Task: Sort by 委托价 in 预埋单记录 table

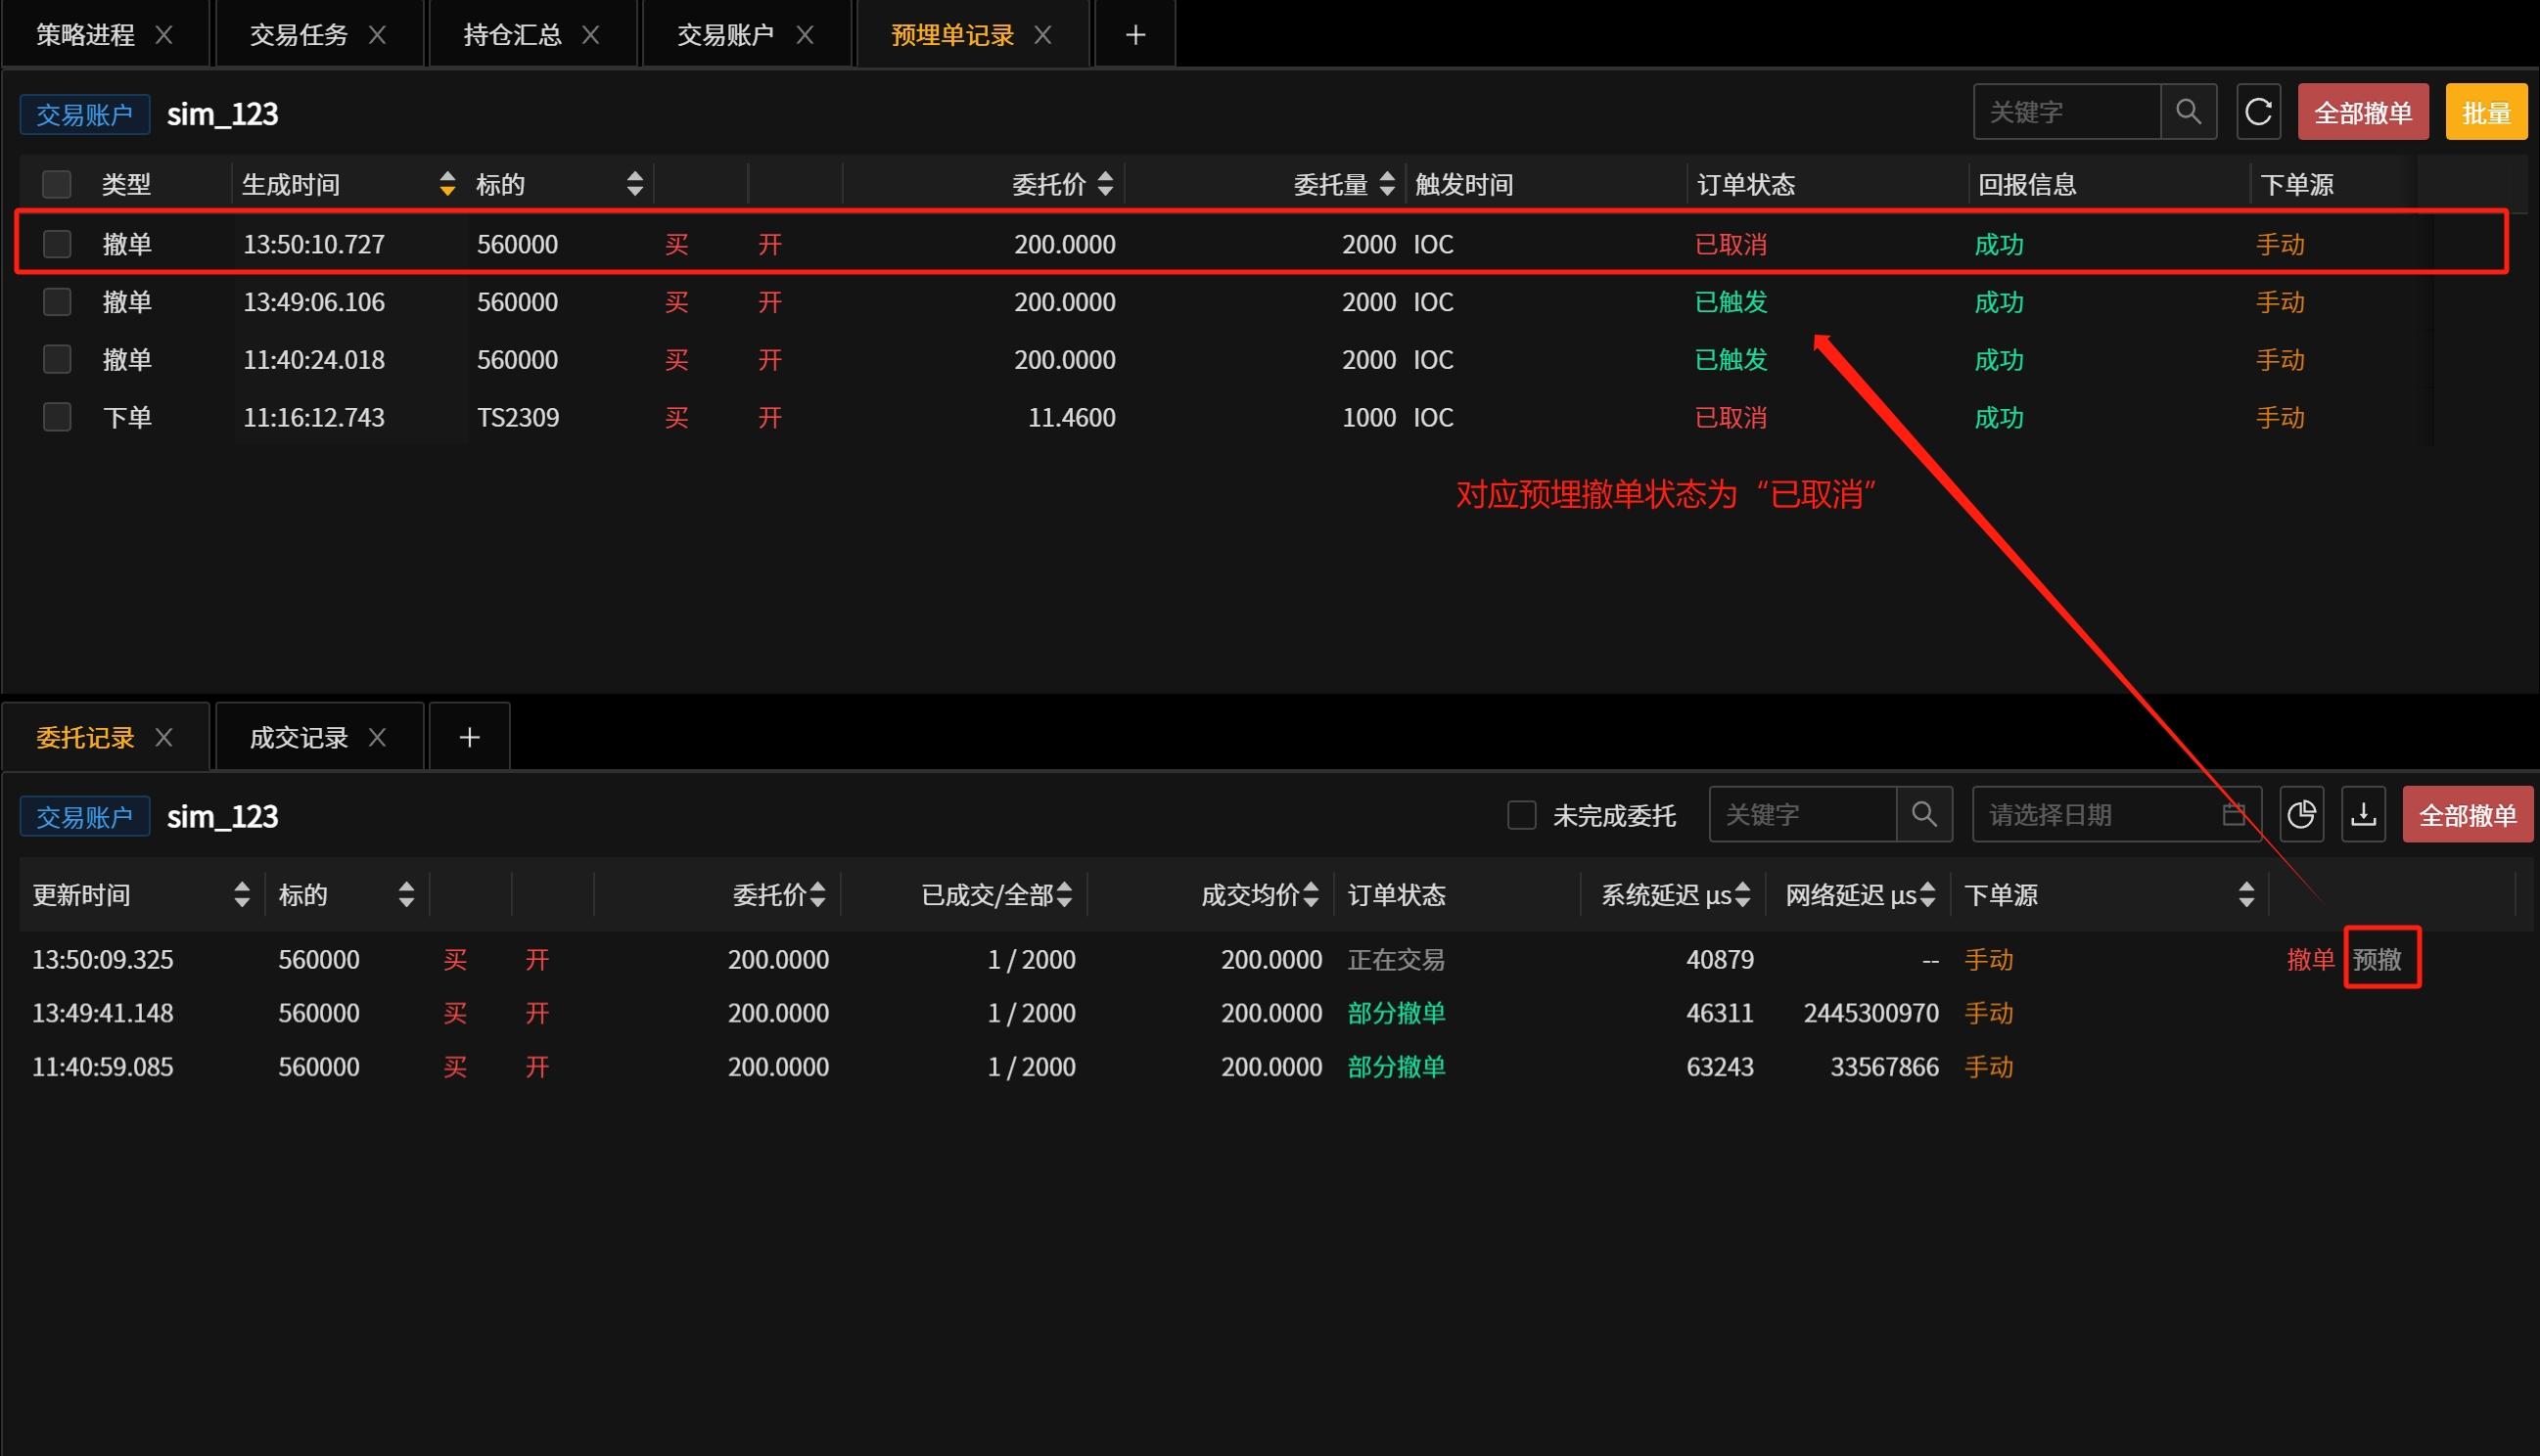Action: click(1105, 184)
